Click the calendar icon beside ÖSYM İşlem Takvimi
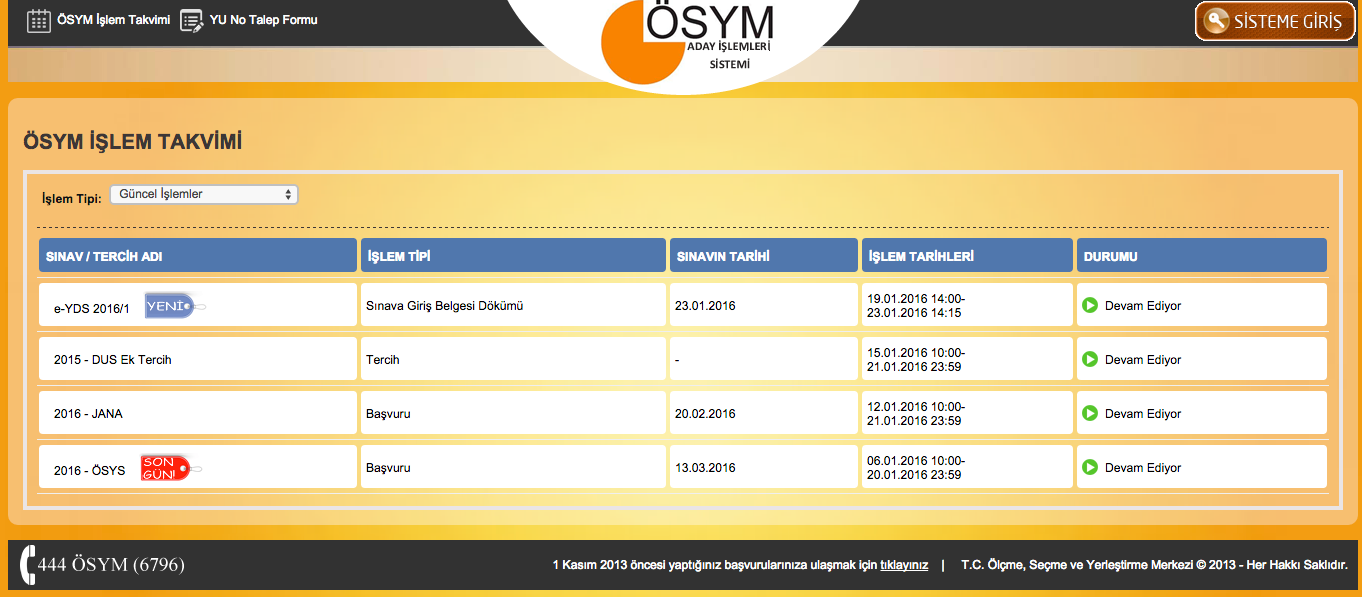 (38, 20)
